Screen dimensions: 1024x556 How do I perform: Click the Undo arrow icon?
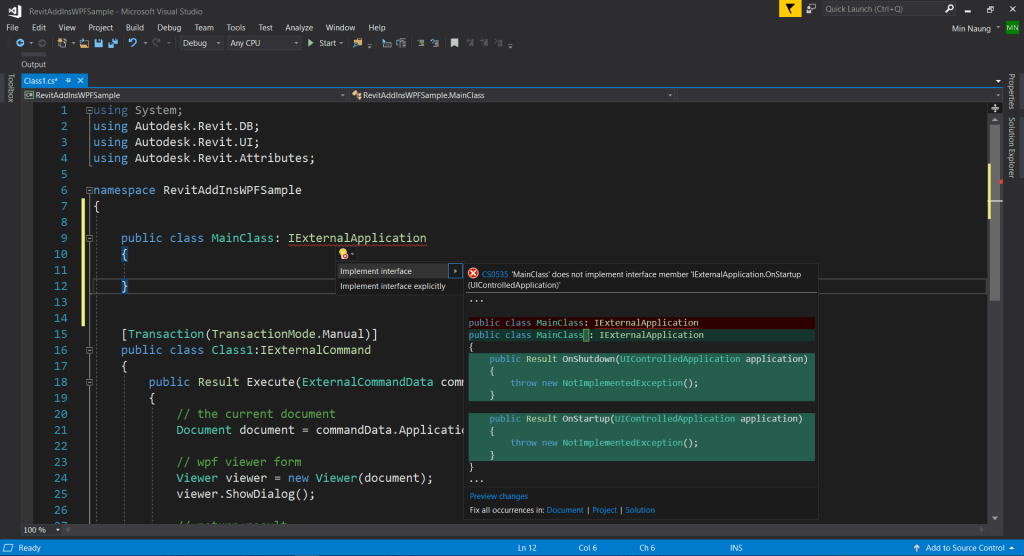click(x=132, y=43)
